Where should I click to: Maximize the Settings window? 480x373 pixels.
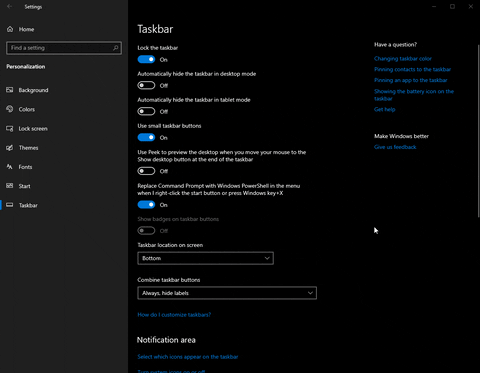(x=452, y=6)
